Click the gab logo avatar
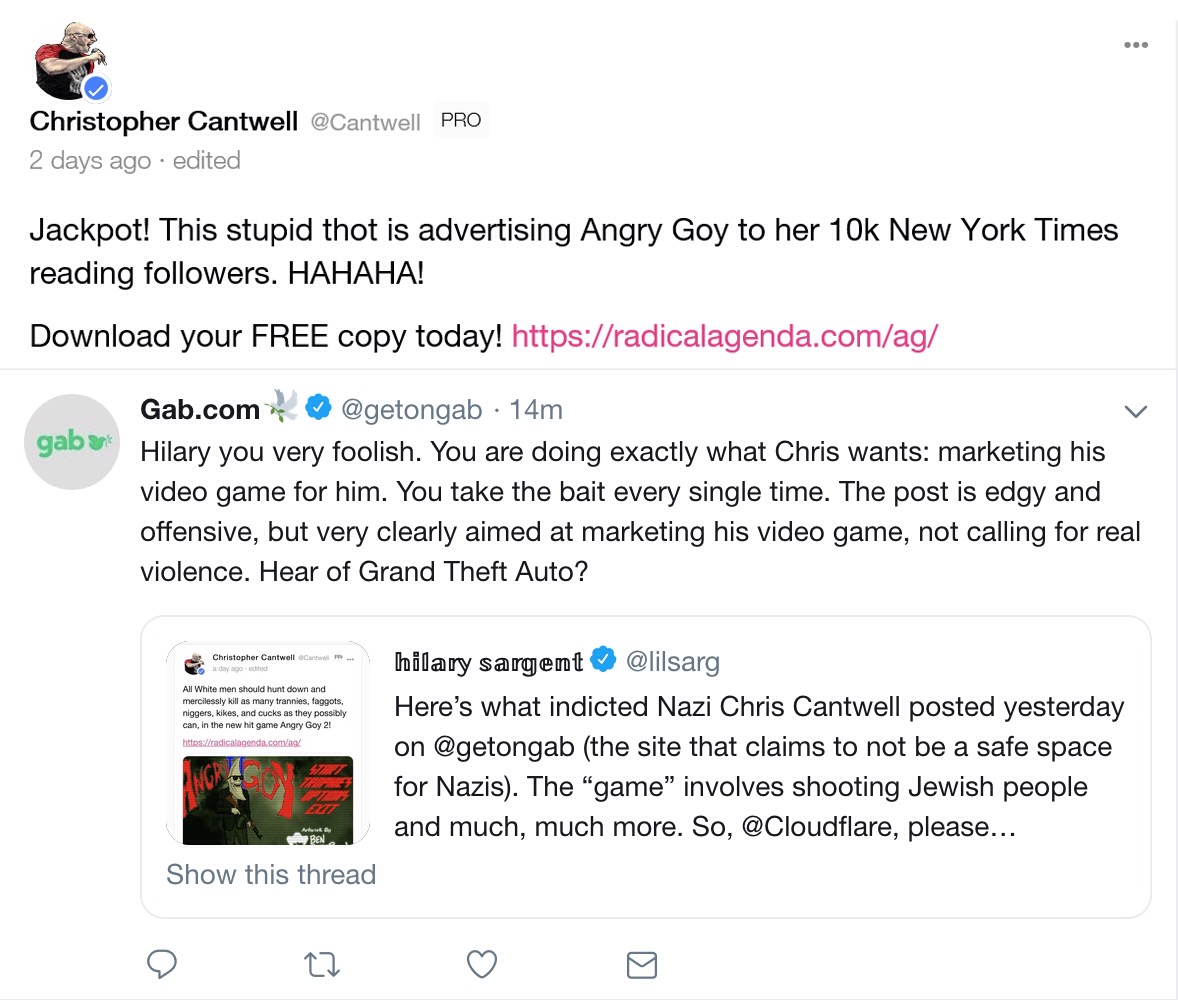 pyautogui.click(x=71, y=441)
